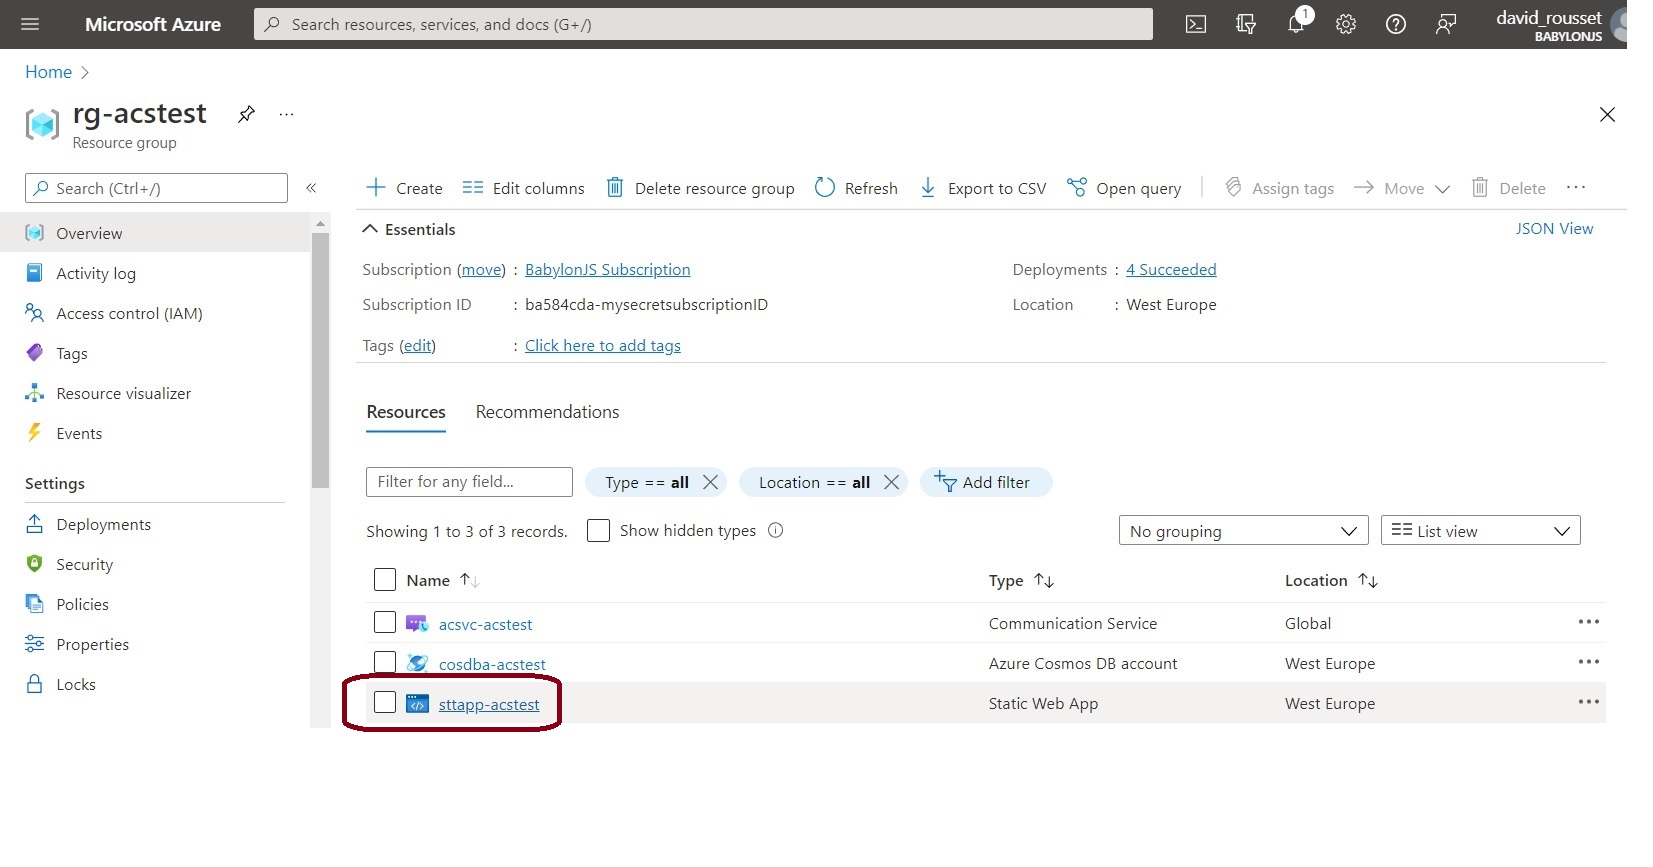
Task: Open sttapp-acstest resource
Action: point(488,705)
